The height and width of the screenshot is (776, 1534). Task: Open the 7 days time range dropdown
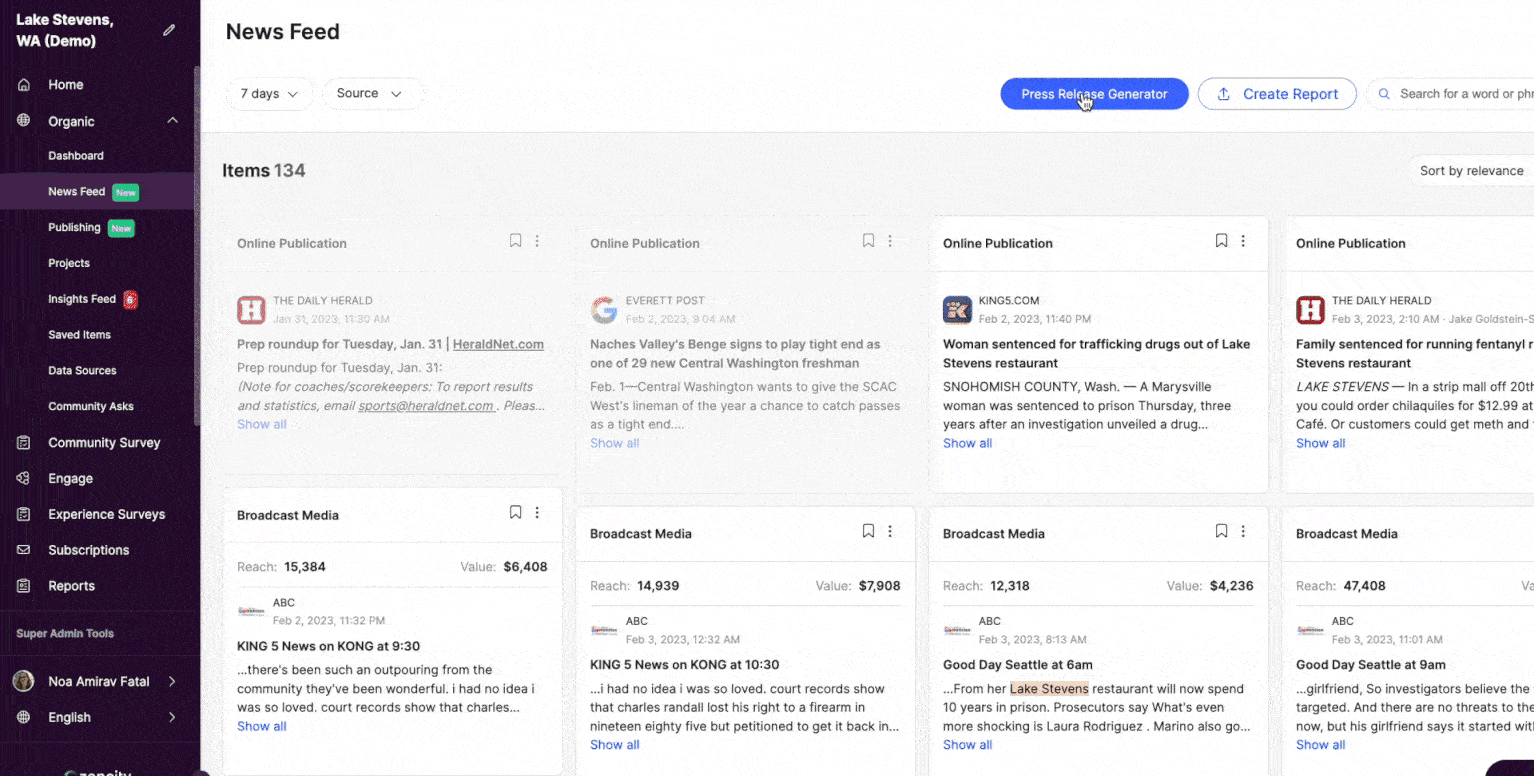point(269,94)
